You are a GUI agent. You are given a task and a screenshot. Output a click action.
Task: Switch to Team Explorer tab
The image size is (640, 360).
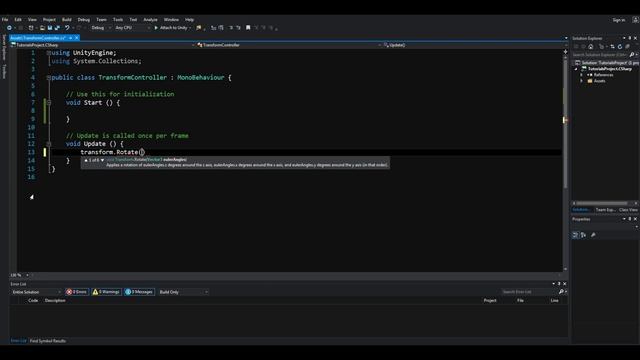click(605, 210)
